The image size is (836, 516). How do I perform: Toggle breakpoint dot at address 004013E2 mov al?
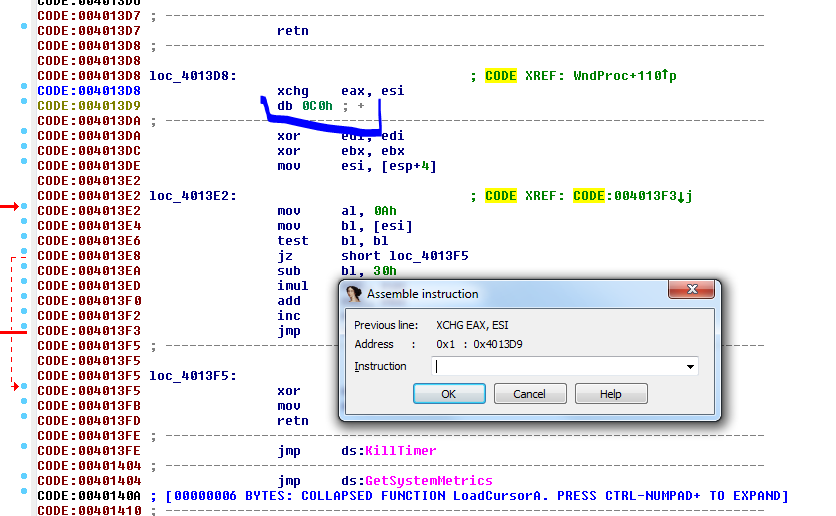25,211
